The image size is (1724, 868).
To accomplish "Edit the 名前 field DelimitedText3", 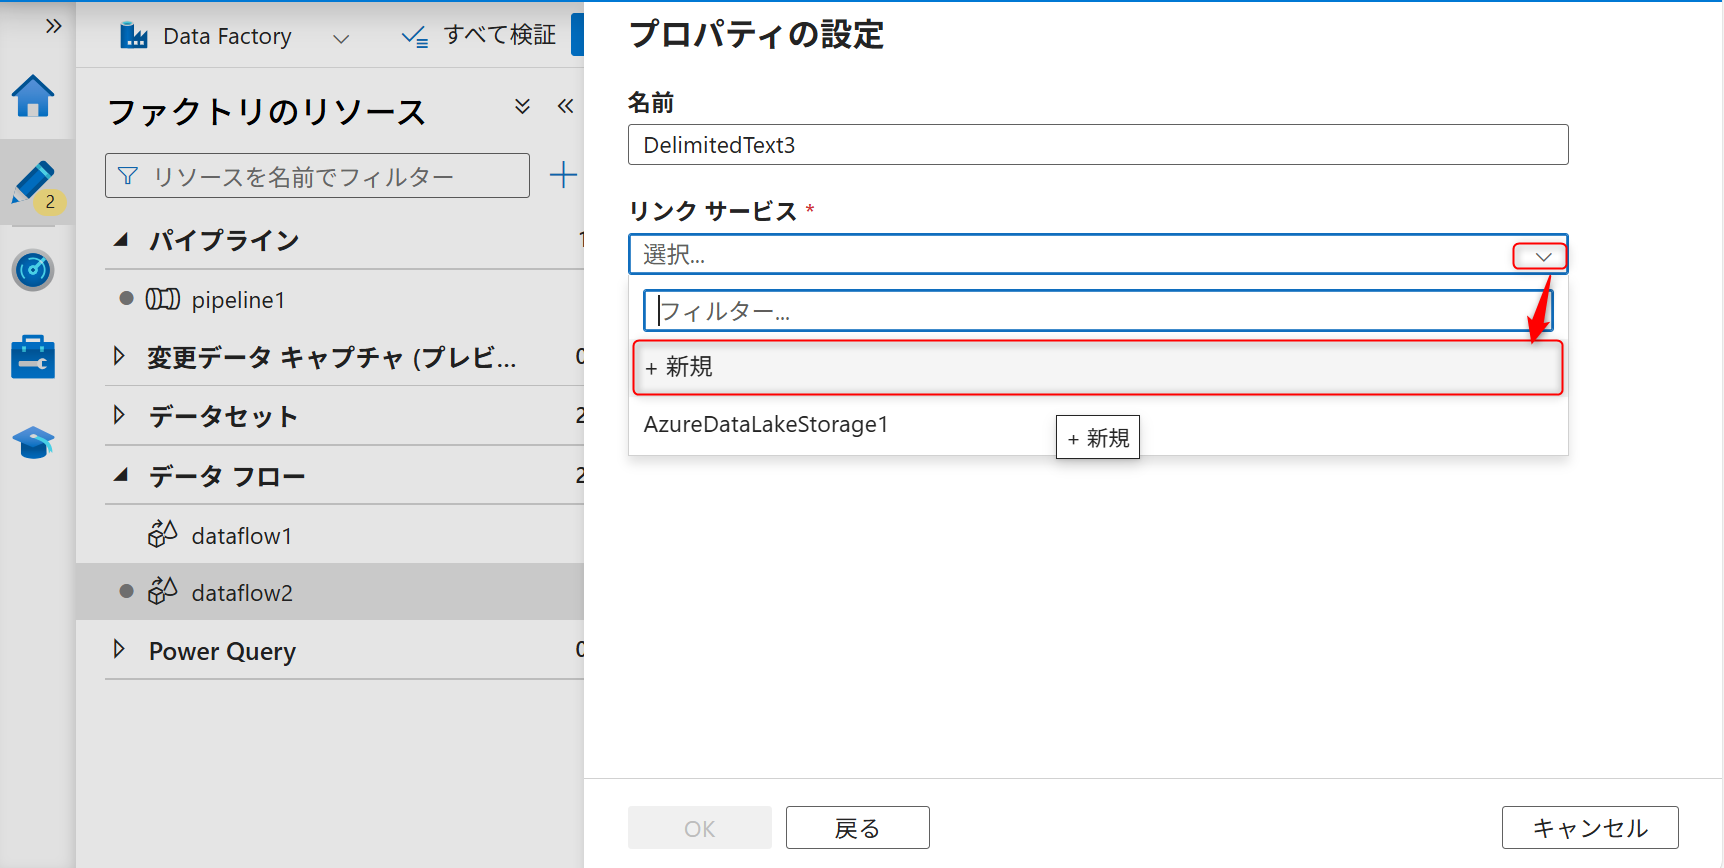I will [1098, 145].
